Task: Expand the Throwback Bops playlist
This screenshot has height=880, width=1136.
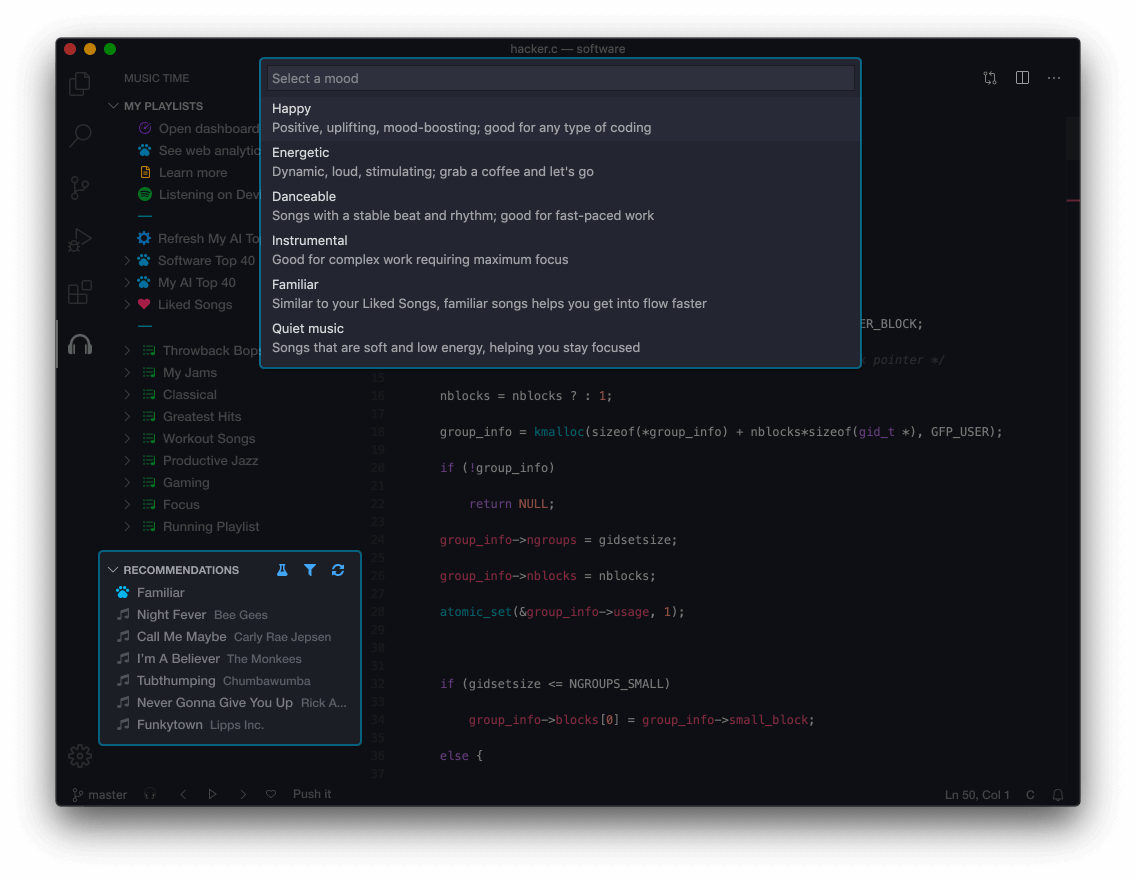Action: pos(127,351)
